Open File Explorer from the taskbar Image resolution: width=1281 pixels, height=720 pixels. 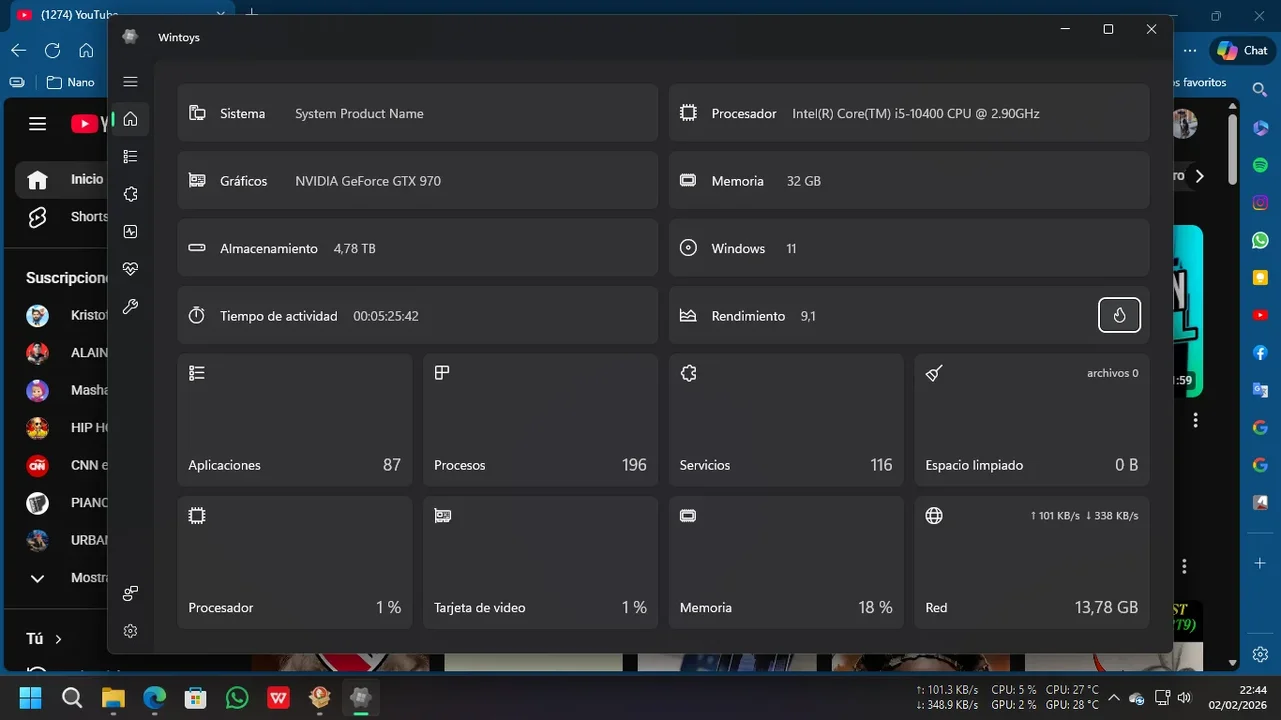pyautogui.click(x=113, y=697)
